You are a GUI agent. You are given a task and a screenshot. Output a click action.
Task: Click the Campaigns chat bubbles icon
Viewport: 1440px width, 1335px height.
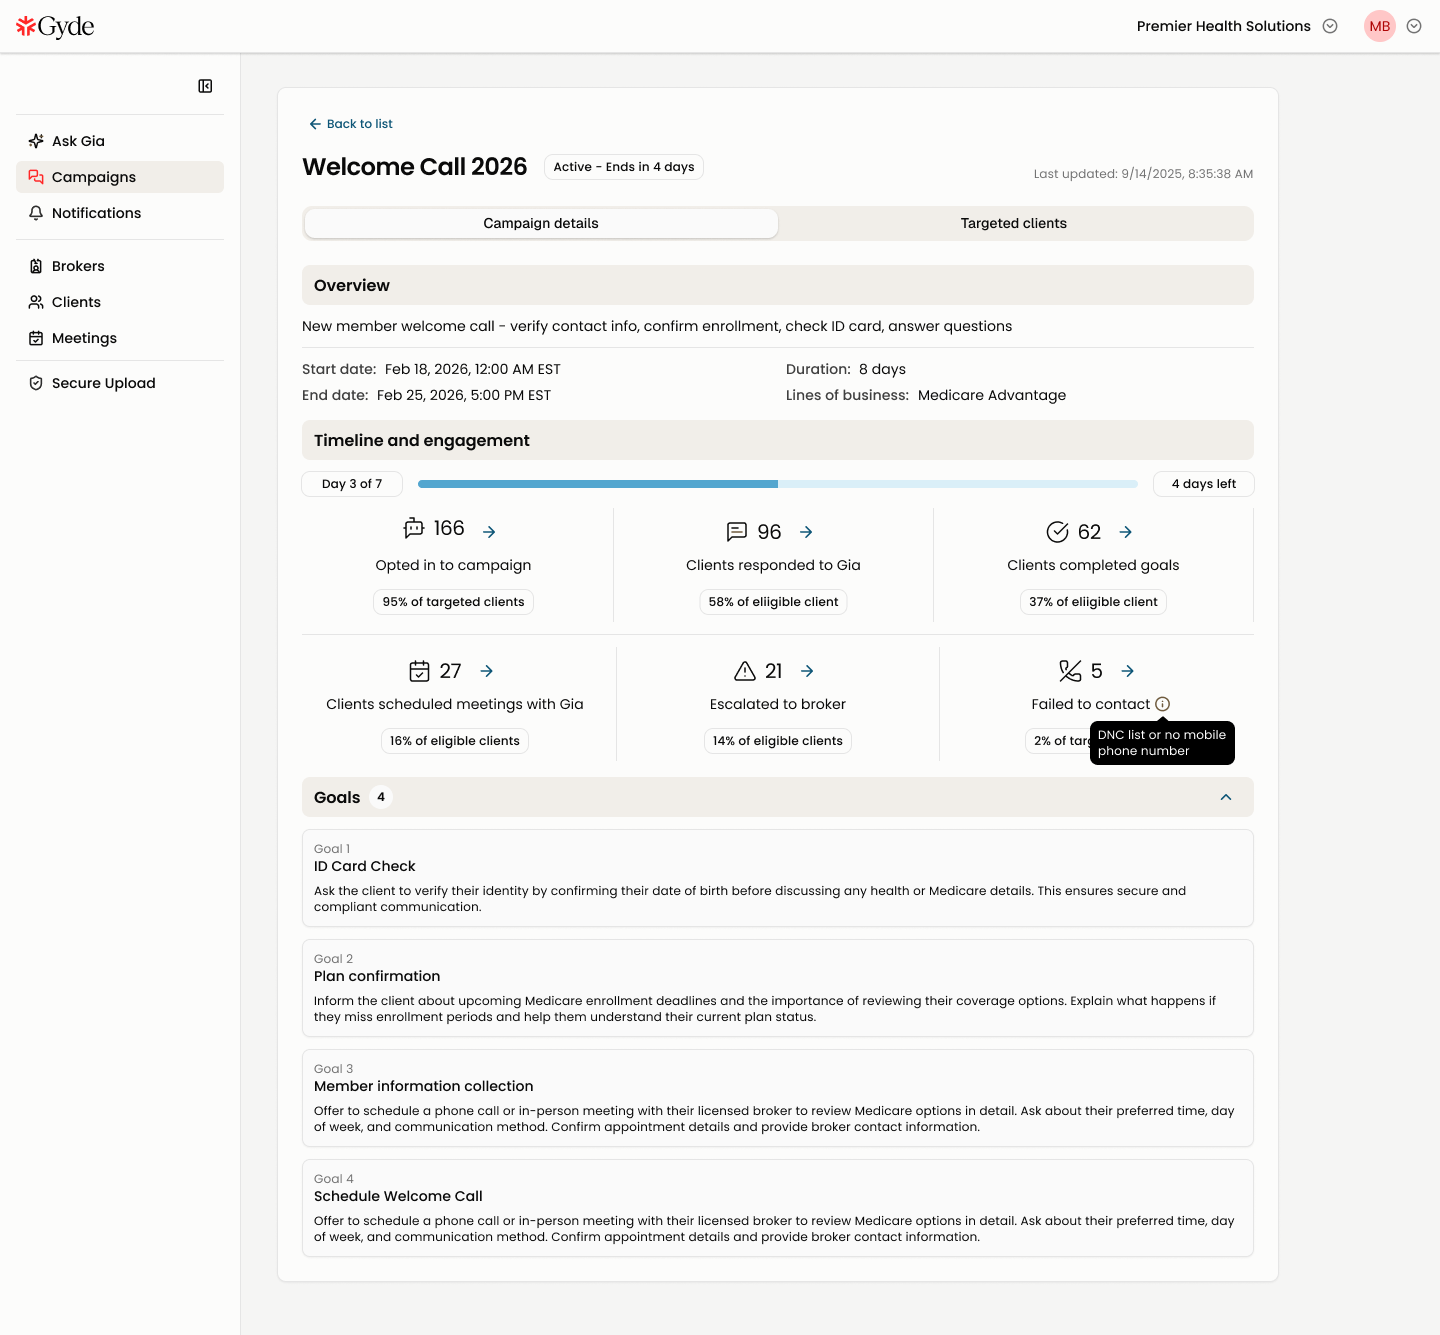coord(36,177)
